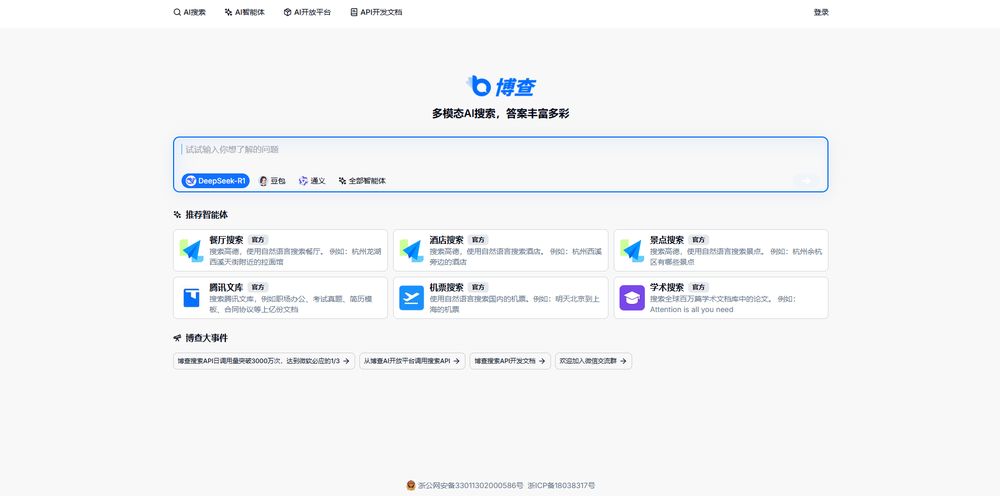
Task: Click the 餐厅搜索 paper plane icon
Action: coord(191,251)
